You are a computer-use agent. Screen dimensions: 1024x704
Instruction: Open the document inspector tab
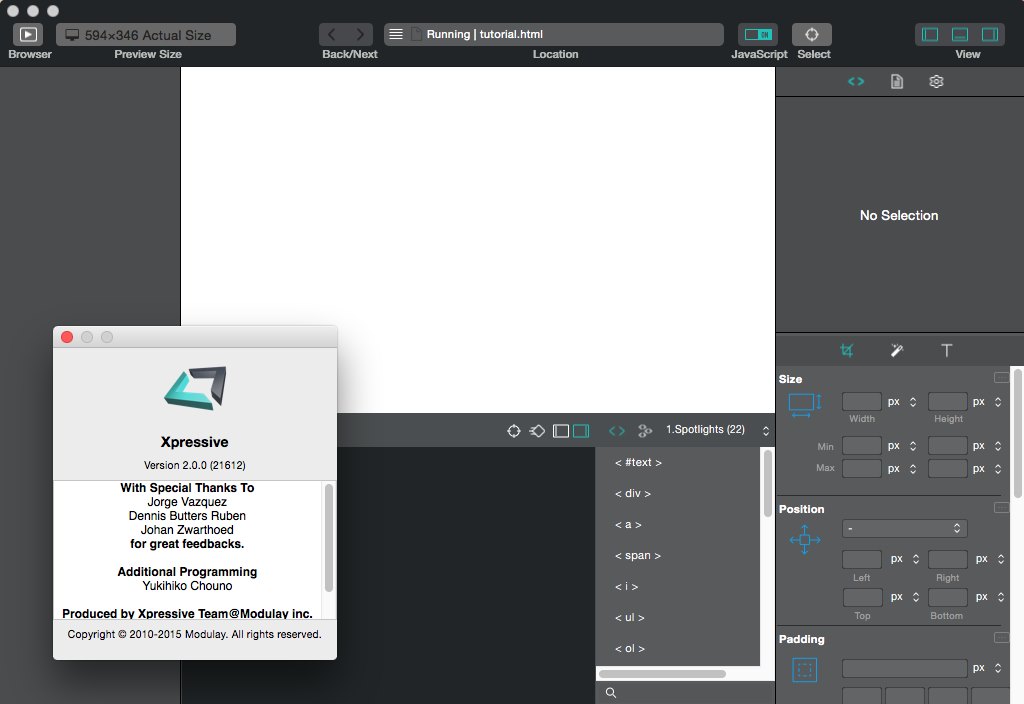(897, 82)
